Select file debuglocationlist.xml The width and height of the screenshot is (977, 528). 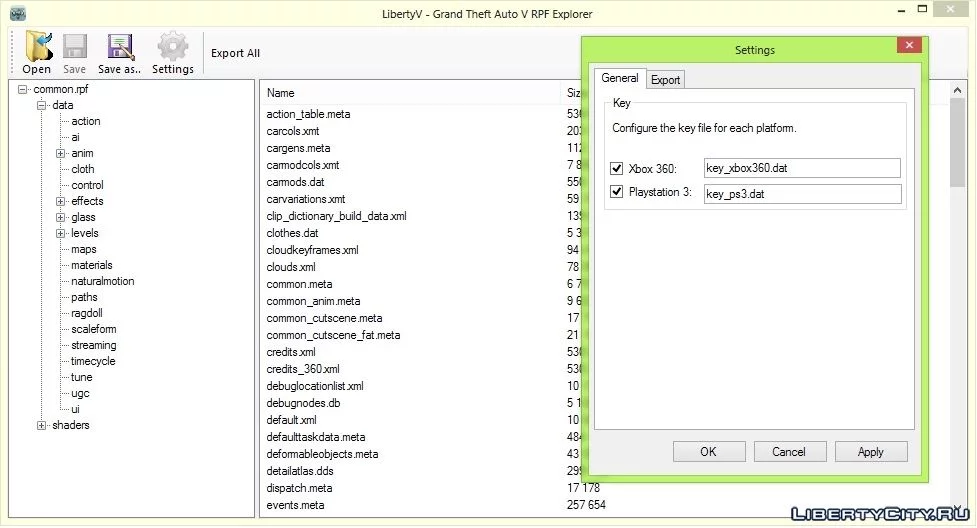tap(315, 386)
